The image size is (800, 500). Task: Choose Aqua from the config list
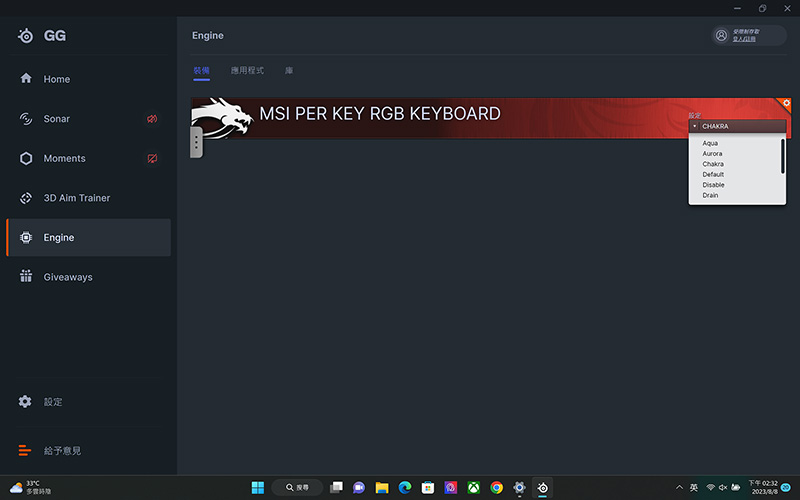pos(710,143)
